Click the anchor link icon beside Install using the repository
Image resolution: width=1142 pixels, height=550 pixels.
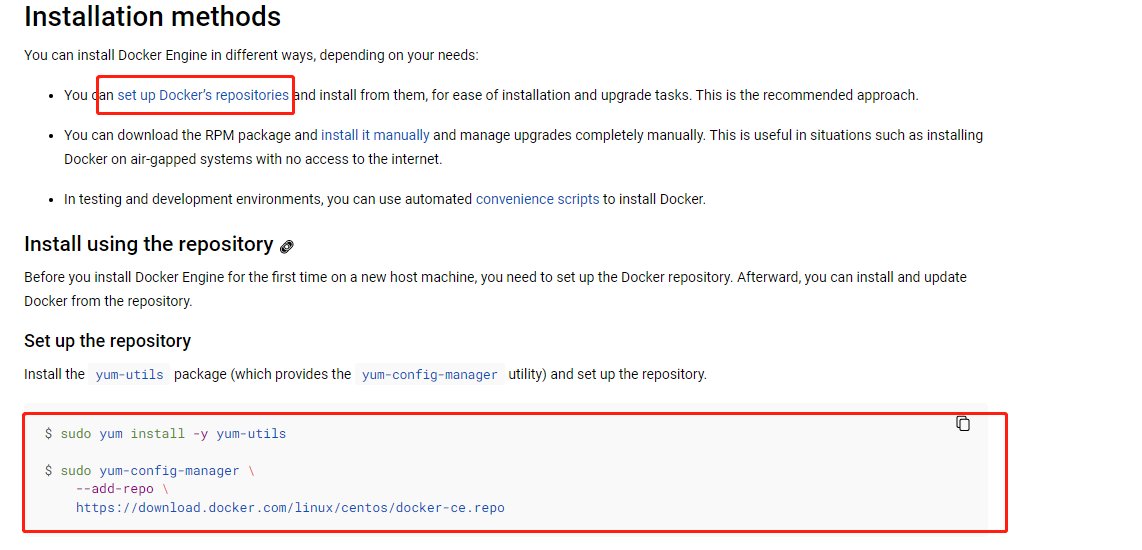pos(287,246)
